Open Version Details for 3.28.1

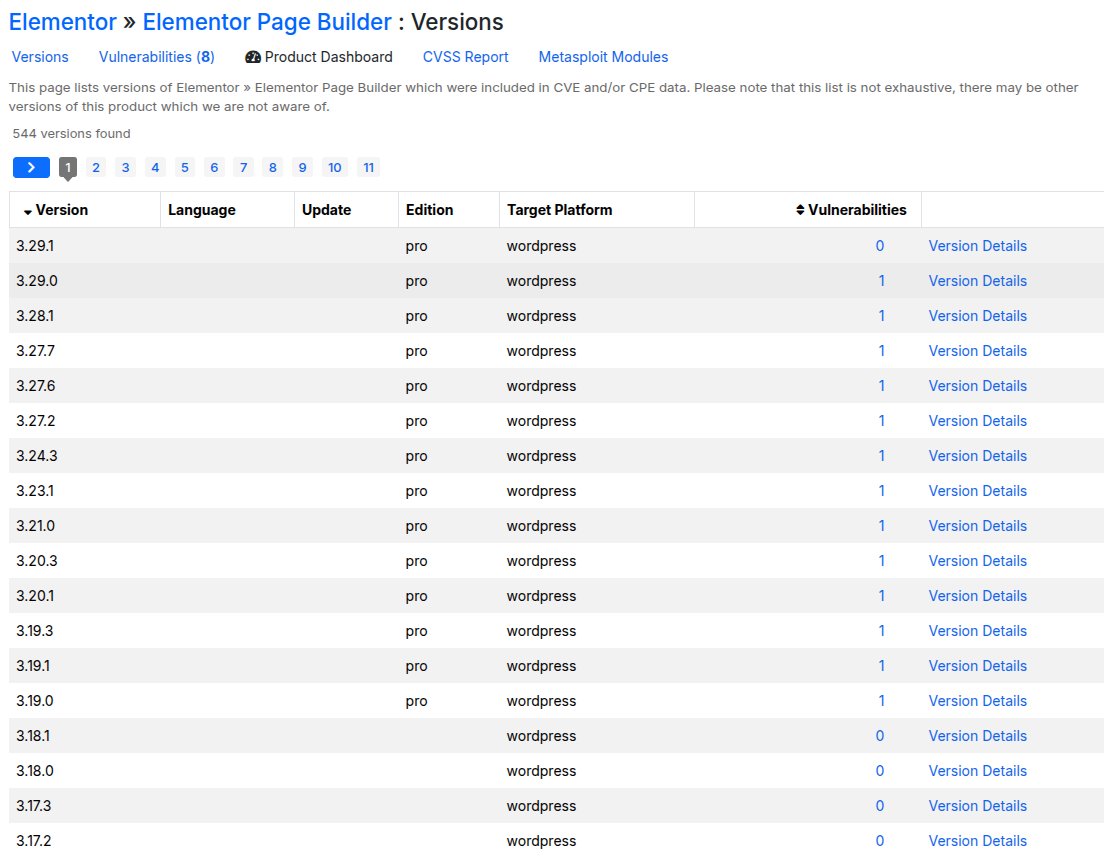tap(977, 316)
